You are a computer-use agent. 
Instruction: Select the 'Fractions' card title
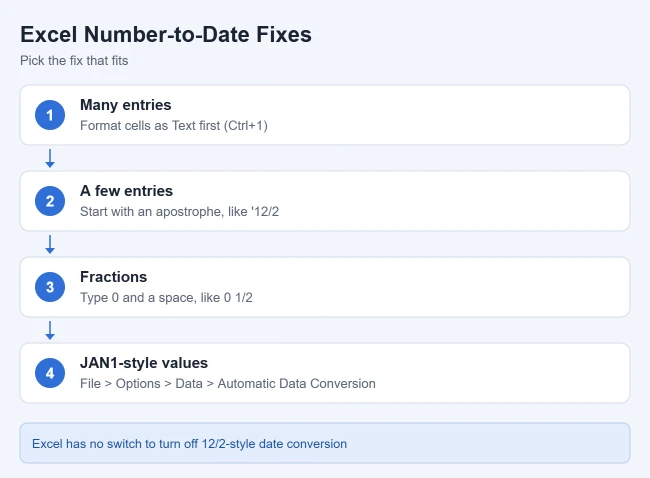coord(114,277)
